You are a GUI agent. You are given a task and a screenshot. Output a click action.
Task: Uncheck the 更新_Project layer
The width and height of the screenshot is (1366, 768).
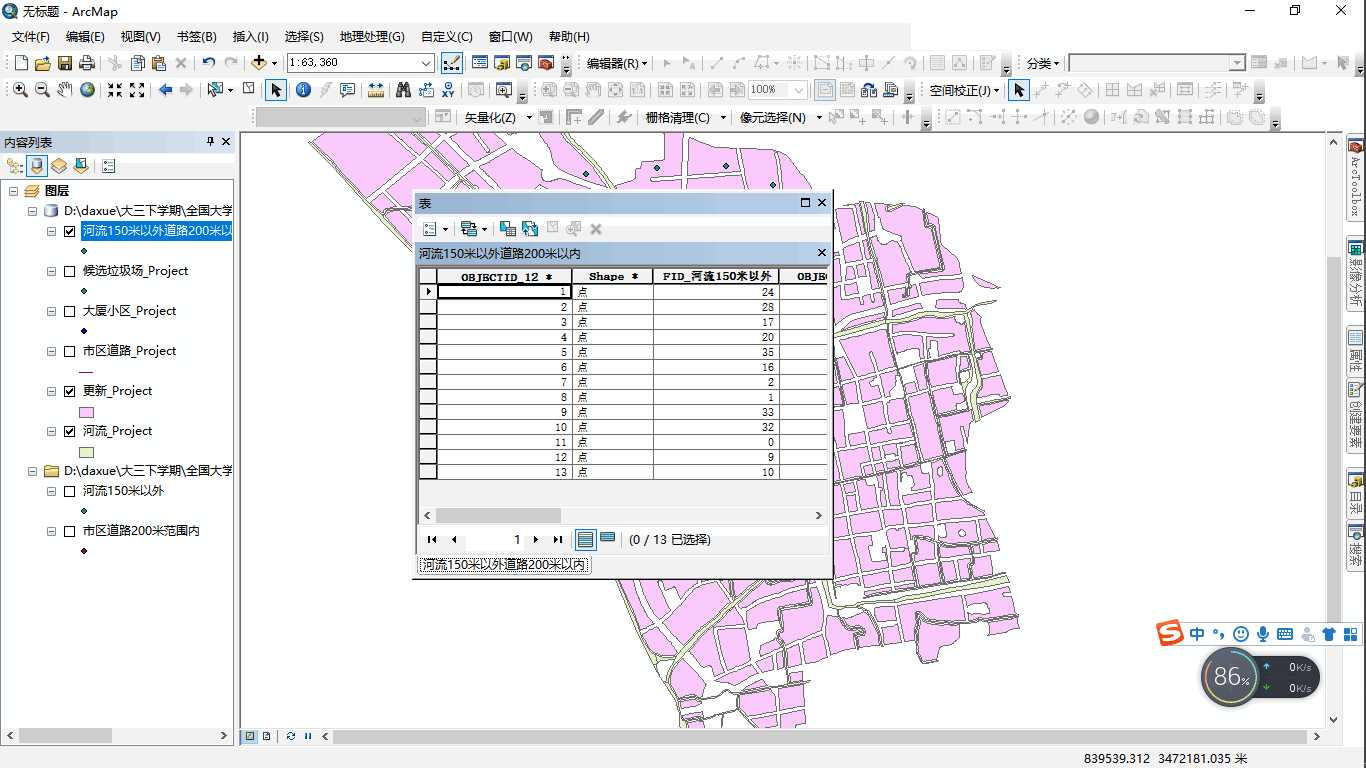tap(69, 391)
